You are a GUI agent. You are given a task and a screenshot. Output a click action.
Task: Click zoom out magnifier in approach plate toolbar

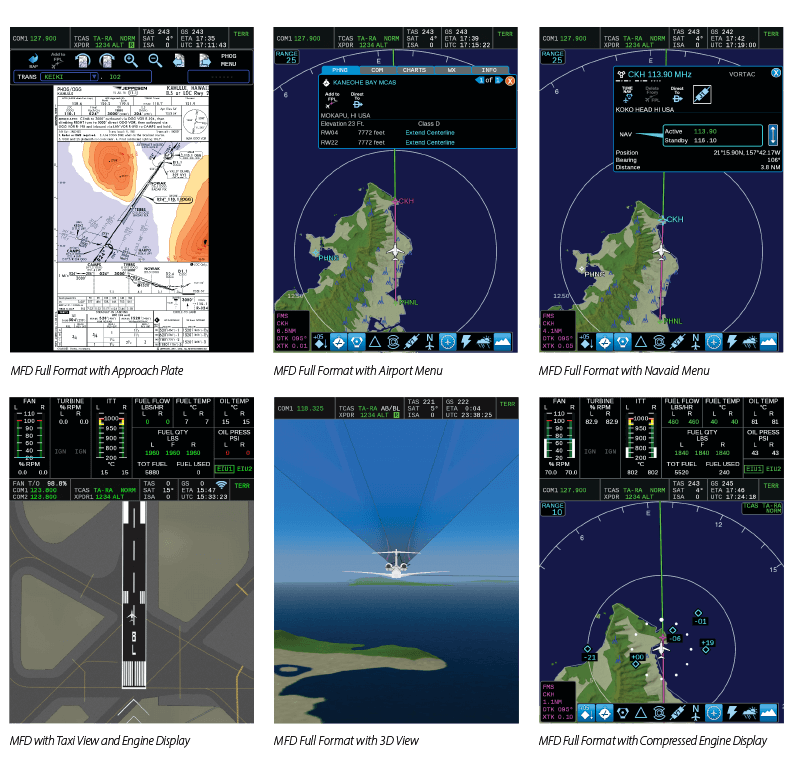(155, 60)
